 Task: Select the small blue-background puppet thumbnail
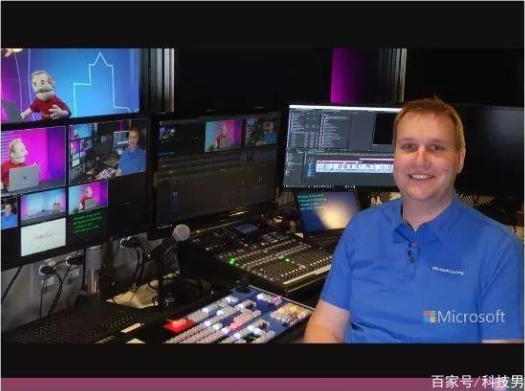[x=44, y=205]
